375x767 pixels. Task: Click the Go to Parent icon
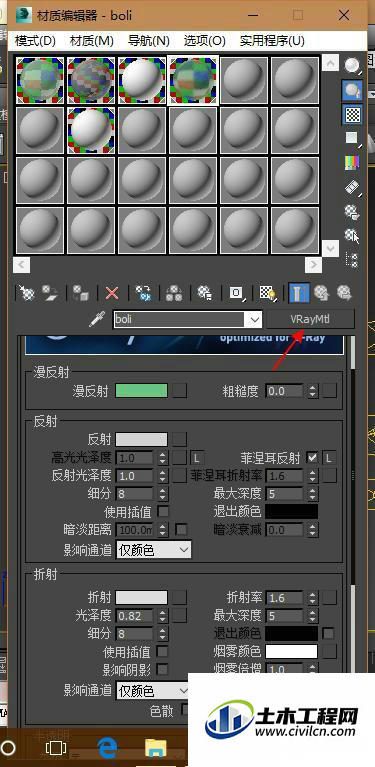point(321,293)
